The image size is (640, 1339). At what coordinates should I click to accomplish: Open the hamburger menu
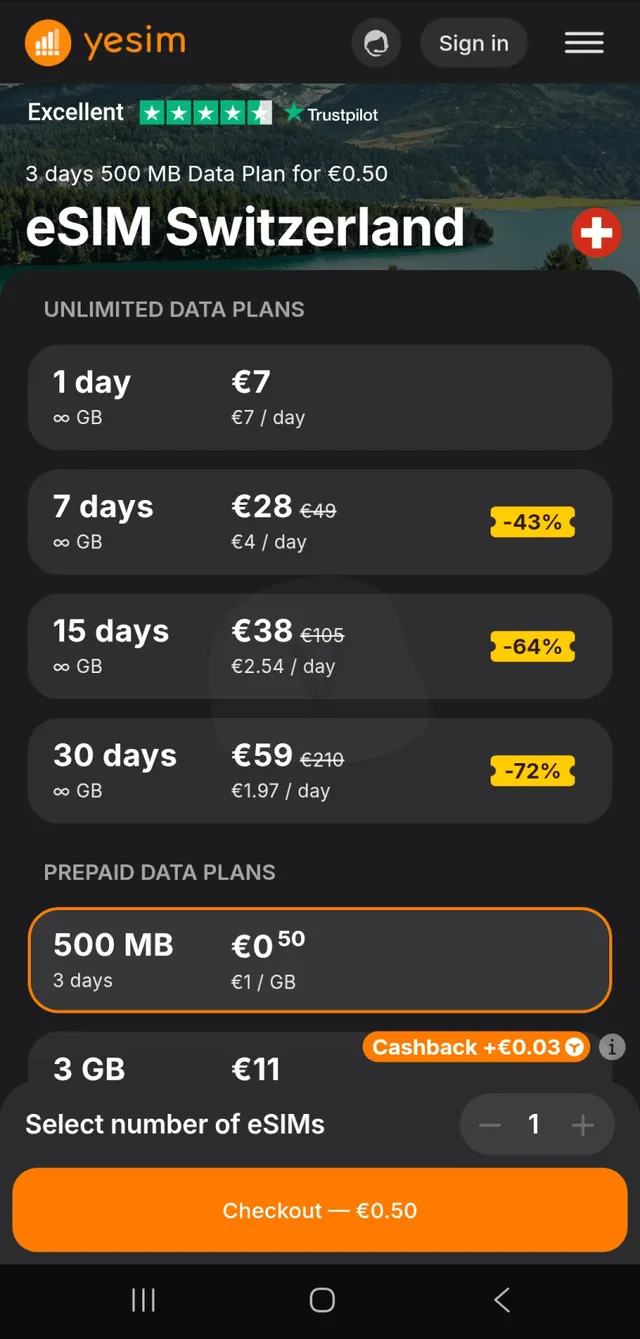pyautogui.click(x=584, y=43)
